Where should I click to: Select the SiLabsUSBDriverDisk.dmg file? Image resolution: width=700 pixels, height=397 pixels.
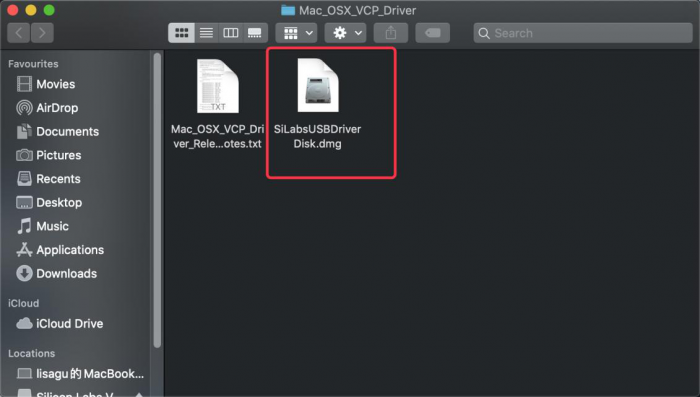318,104
